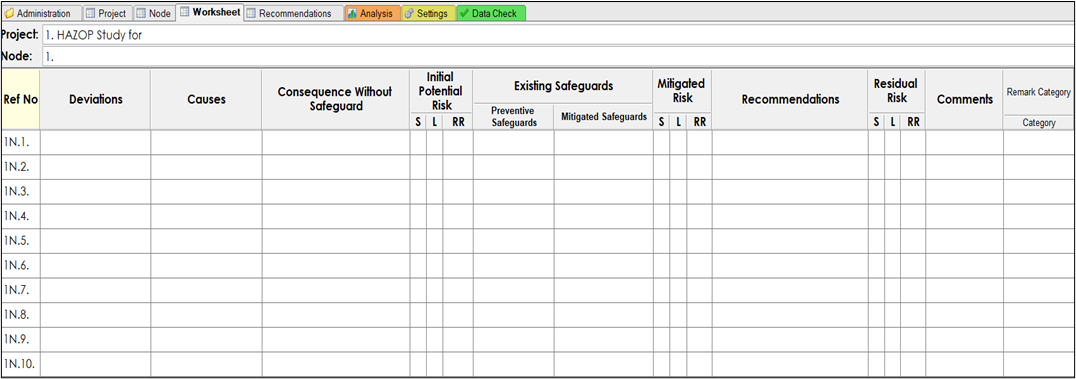Click the Node tab grid icon
Viewport: 1076px width, 379px height.
tap(140, 14)
